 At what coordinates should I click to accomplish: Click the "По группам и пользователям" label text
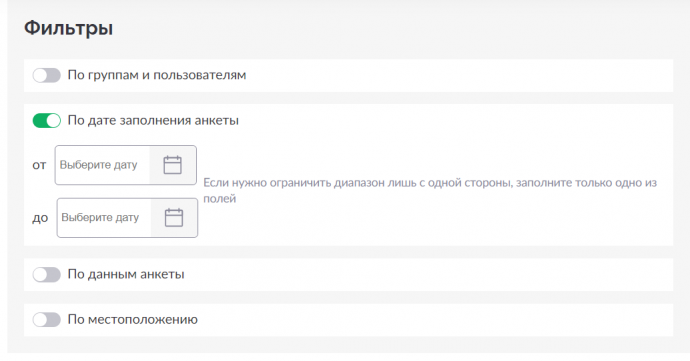click(x=157, y=75)
